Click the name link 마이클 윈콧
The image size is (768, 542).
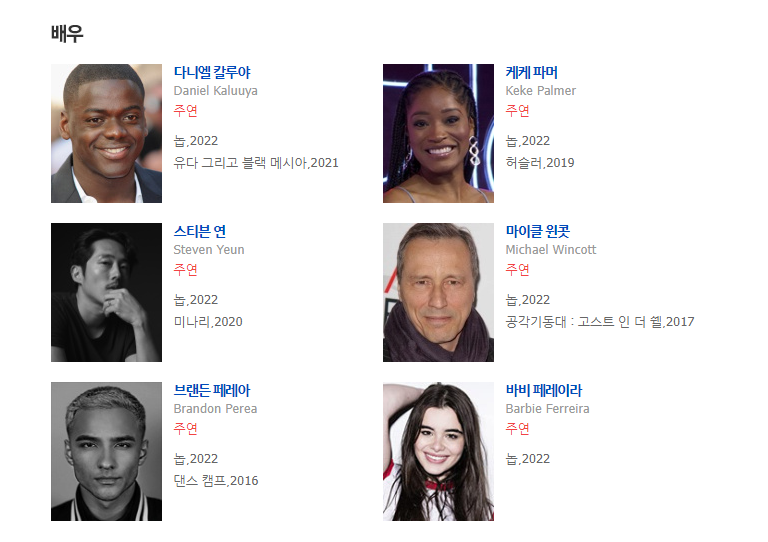(538, 231)
